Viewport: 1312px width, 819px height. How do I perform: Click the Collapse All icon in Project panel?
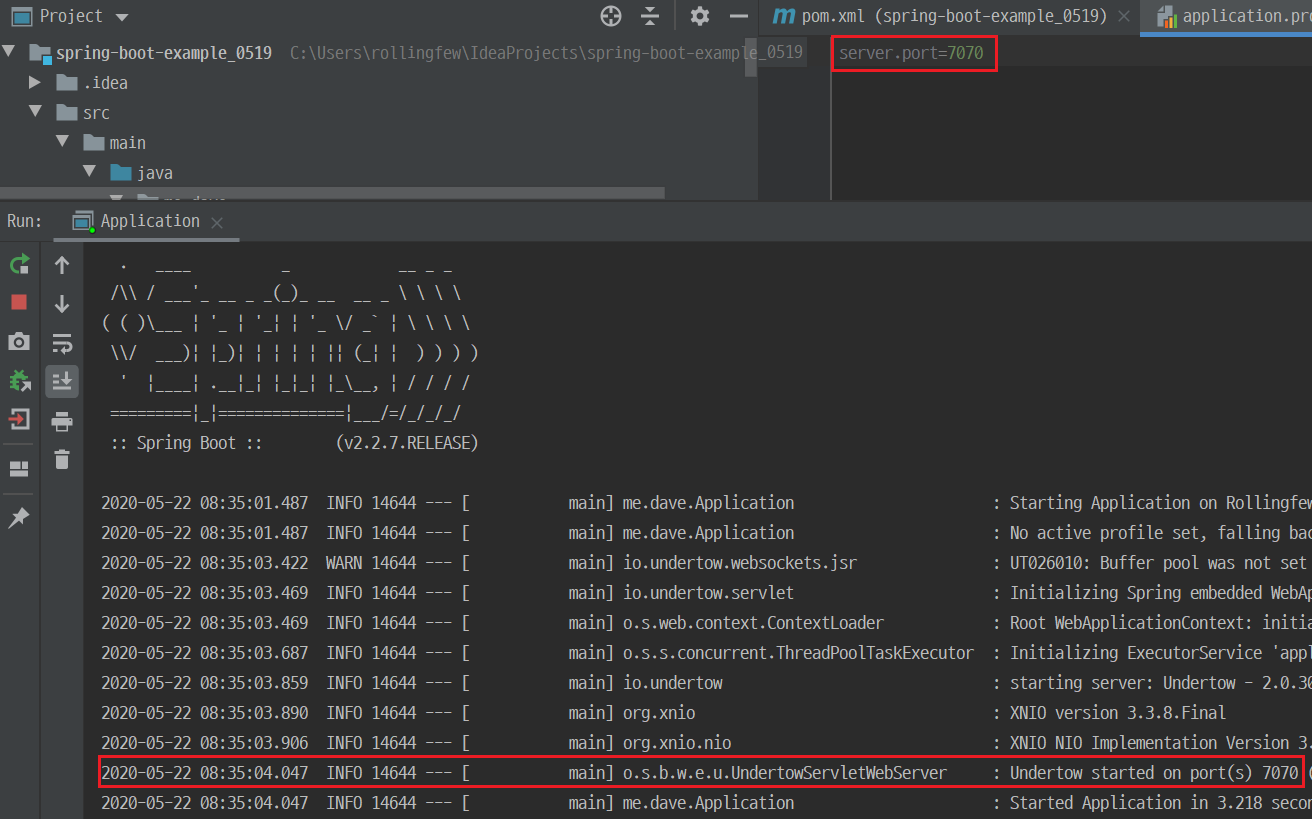pyautogui.click(x=651, y=16)
